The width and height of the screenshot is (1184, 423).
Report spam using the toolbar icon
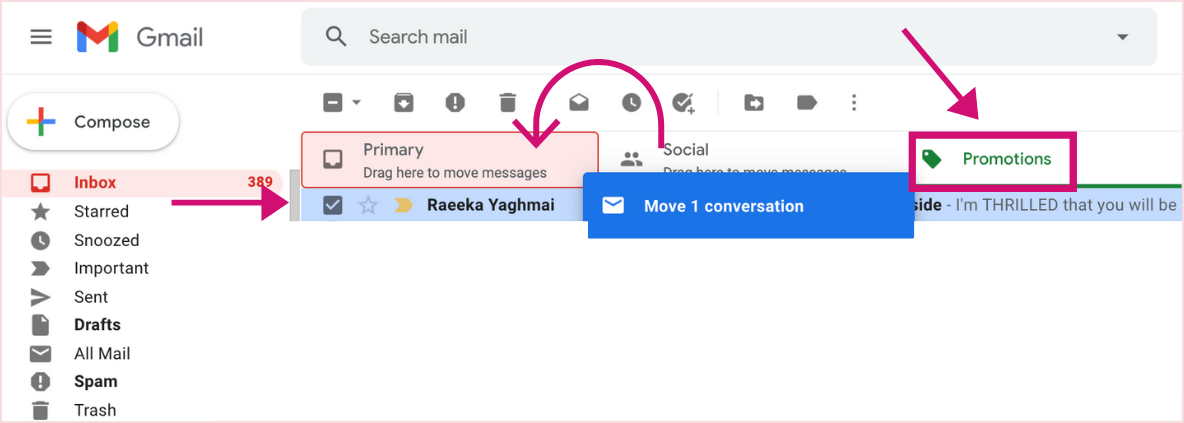tap(455, 103)
